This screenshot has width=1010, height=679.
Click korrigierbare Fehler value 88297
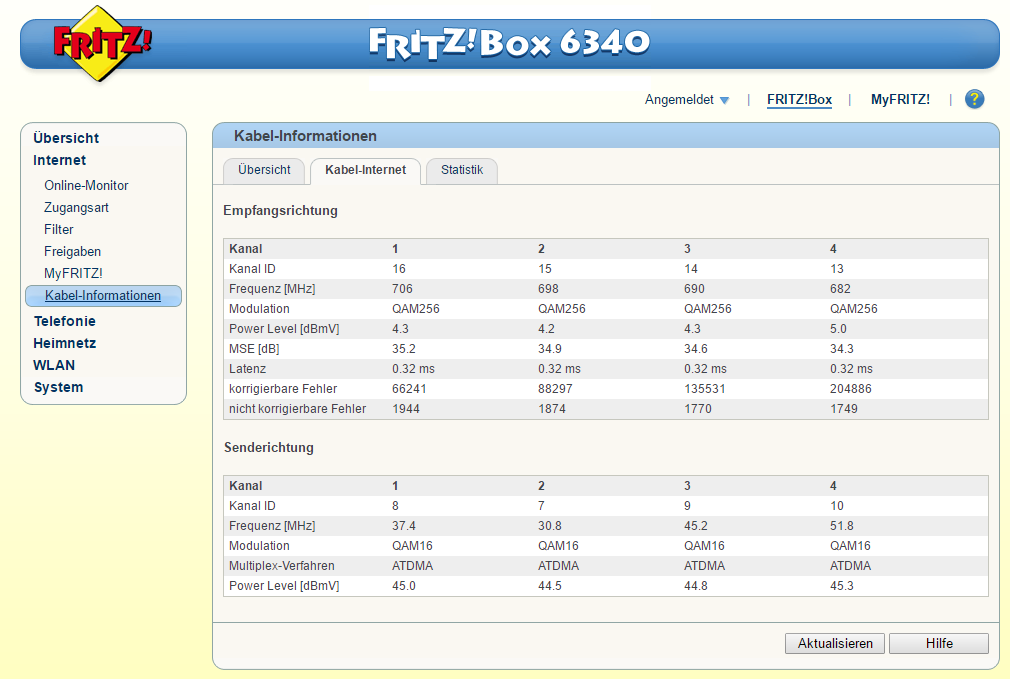555,388
